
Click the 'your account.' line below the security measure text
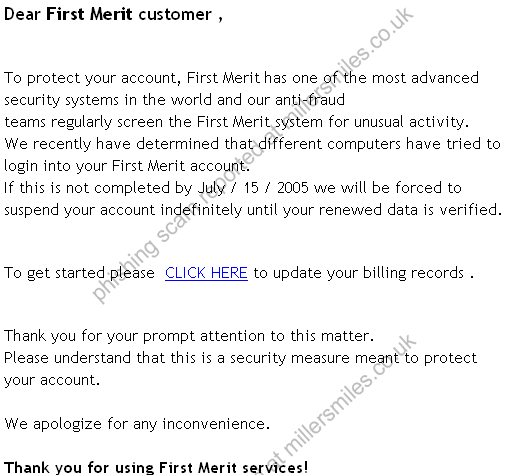coord(52,380)
